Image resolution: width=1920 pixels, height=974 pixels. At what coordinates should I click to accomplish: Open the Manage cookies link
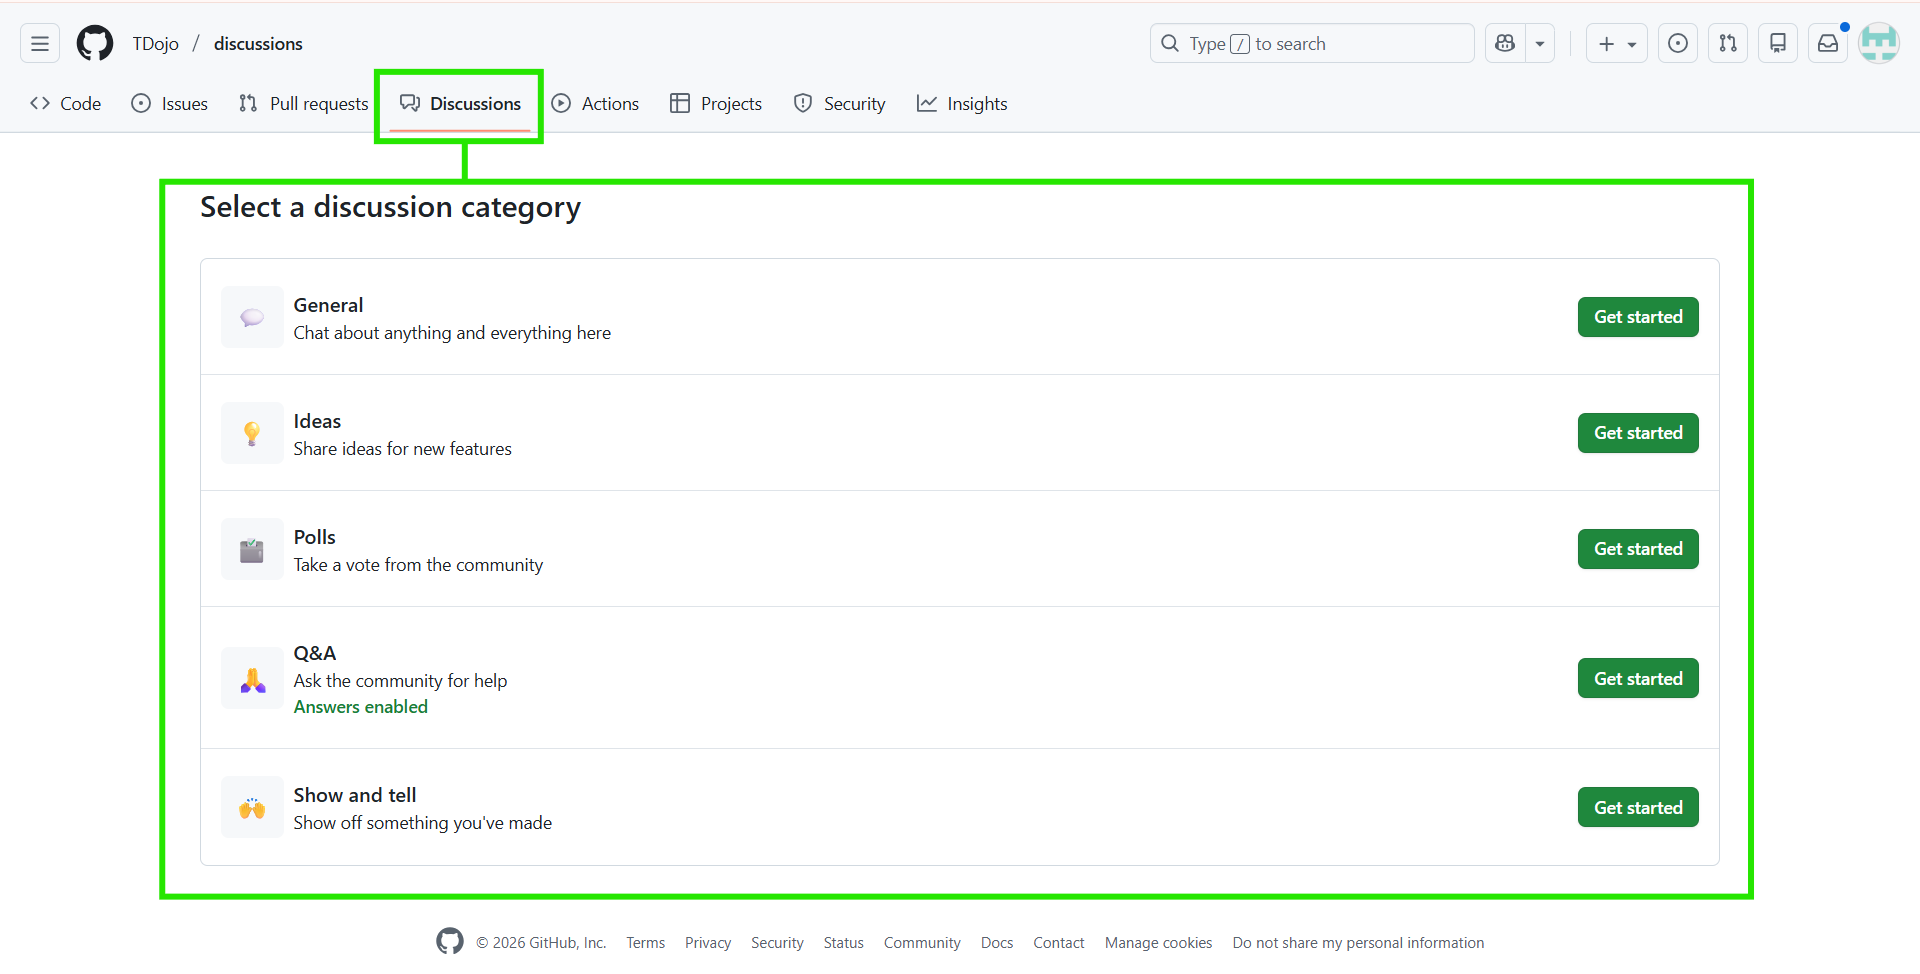pyautogui.click(x=1158, y=942)
